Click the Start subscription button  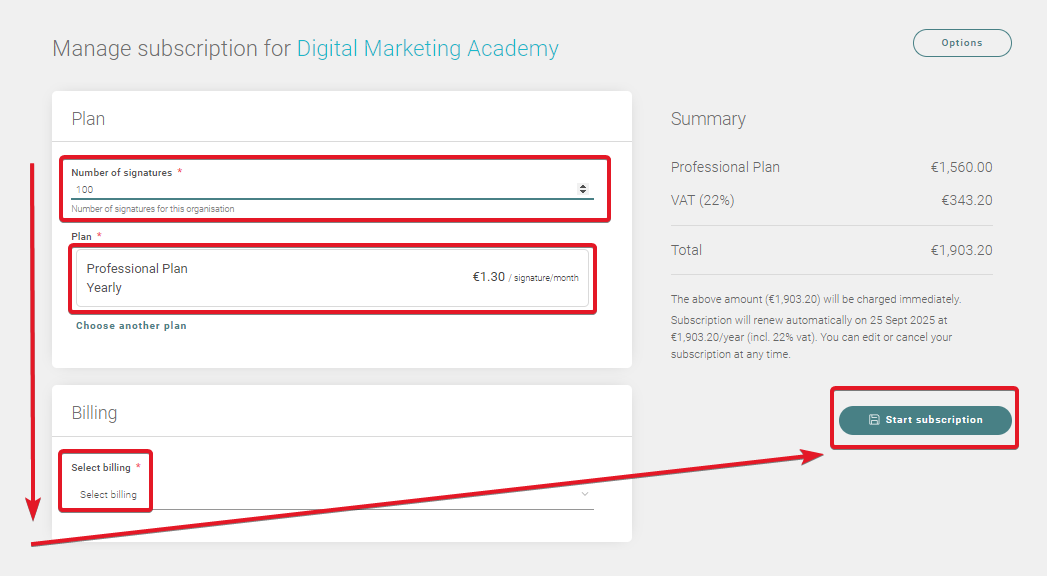(x=925, y=420)
